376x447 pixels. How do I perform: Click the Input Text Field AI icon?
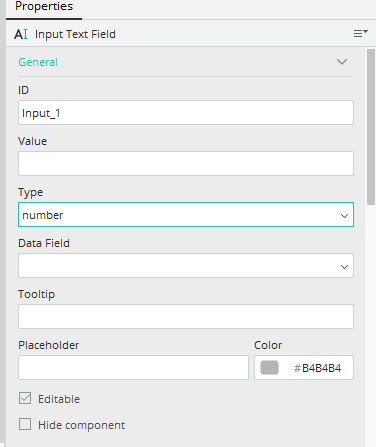pyautogui.click(x=21, y=34)
